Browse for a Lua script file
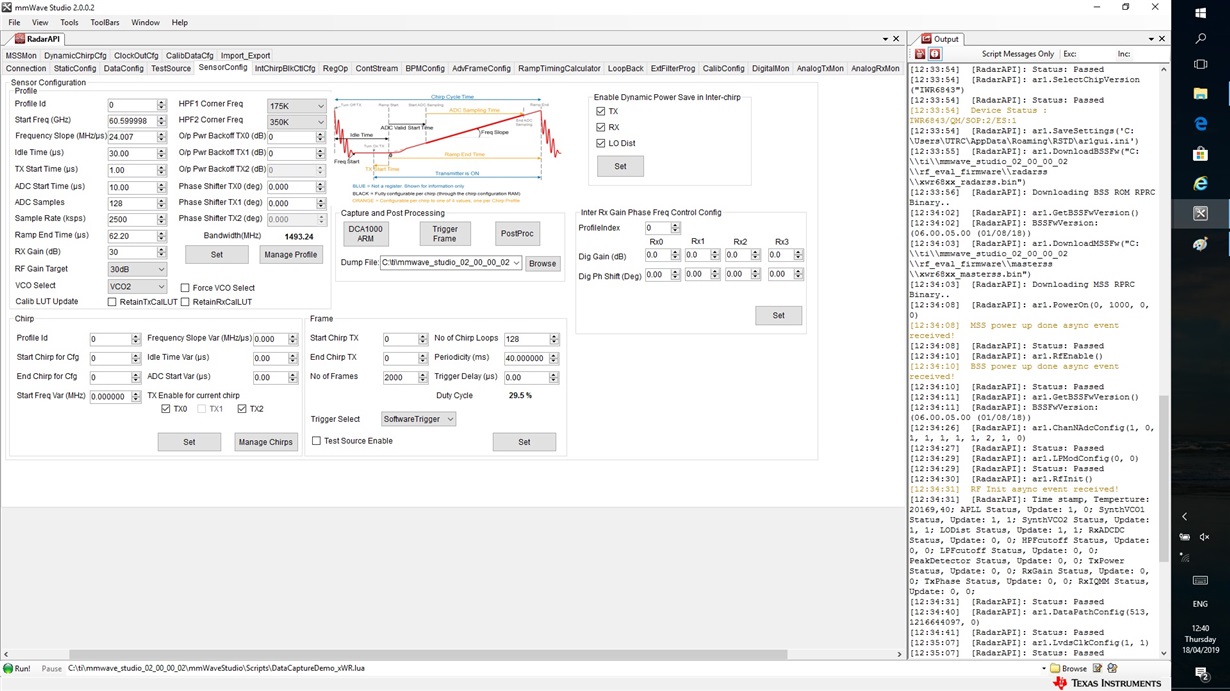The width and height of the screenshot is (1230, 691). 1068,668
